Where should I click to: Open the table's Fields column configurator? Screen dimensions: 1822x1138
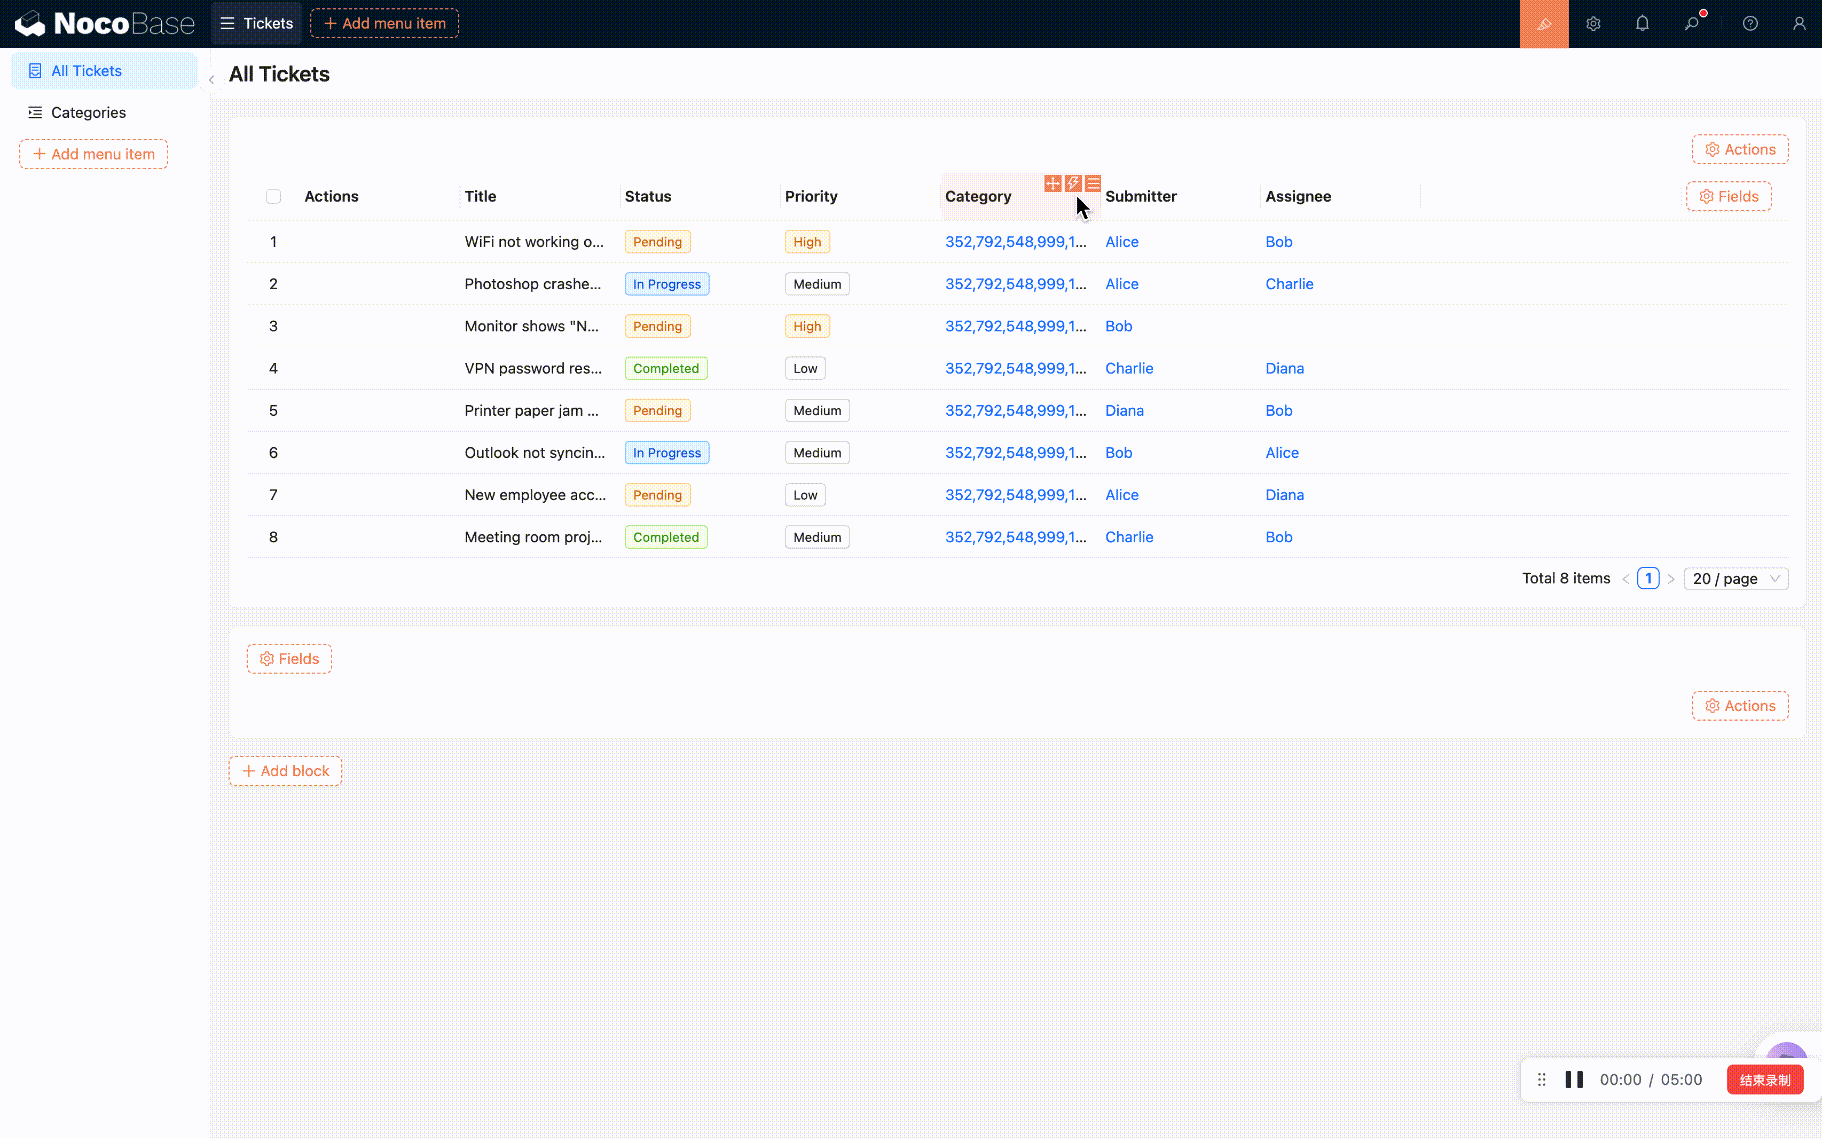point(1728,197)
